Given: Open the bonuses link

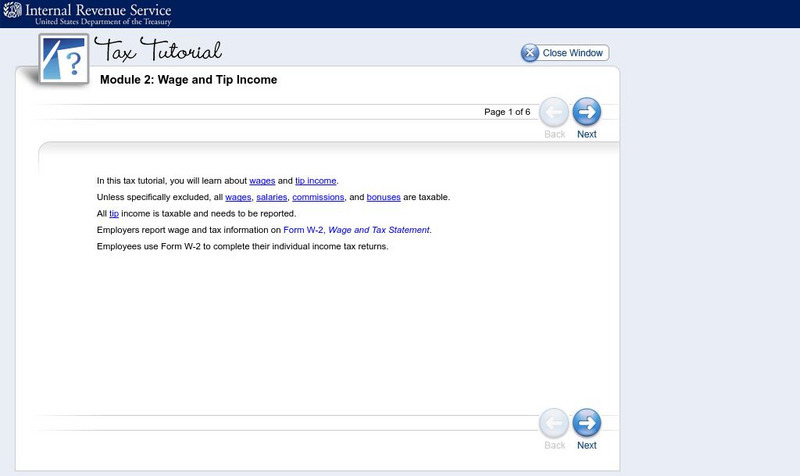Looking at the screenshot, I should point(384,197).
